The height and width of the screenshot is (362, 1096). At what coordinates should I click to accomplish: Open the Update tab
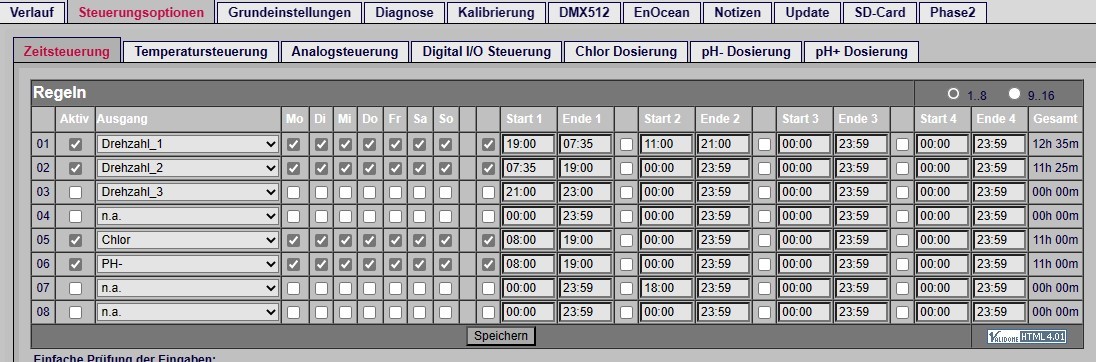pos(807,12)
